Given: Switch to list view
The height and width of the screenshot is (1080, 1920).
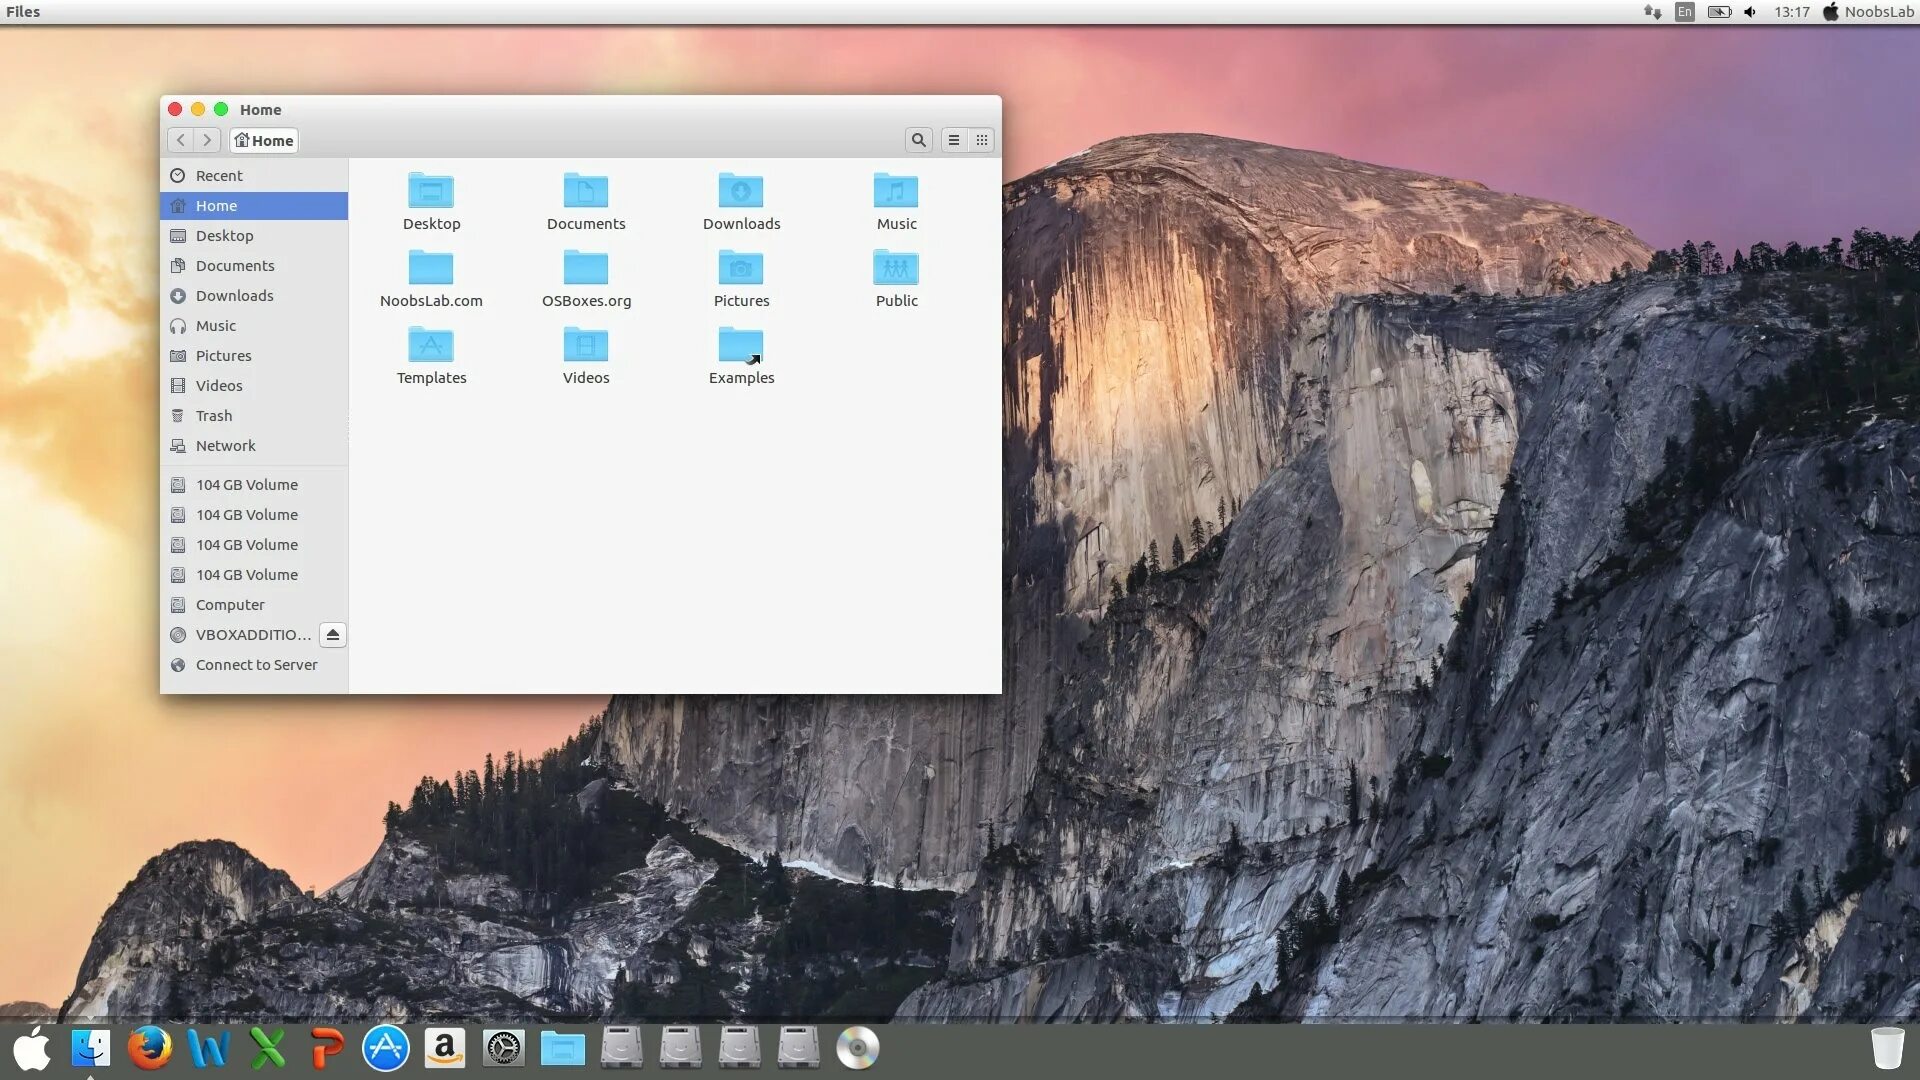Looking at the screenshot, I should [x=954, y=140].
